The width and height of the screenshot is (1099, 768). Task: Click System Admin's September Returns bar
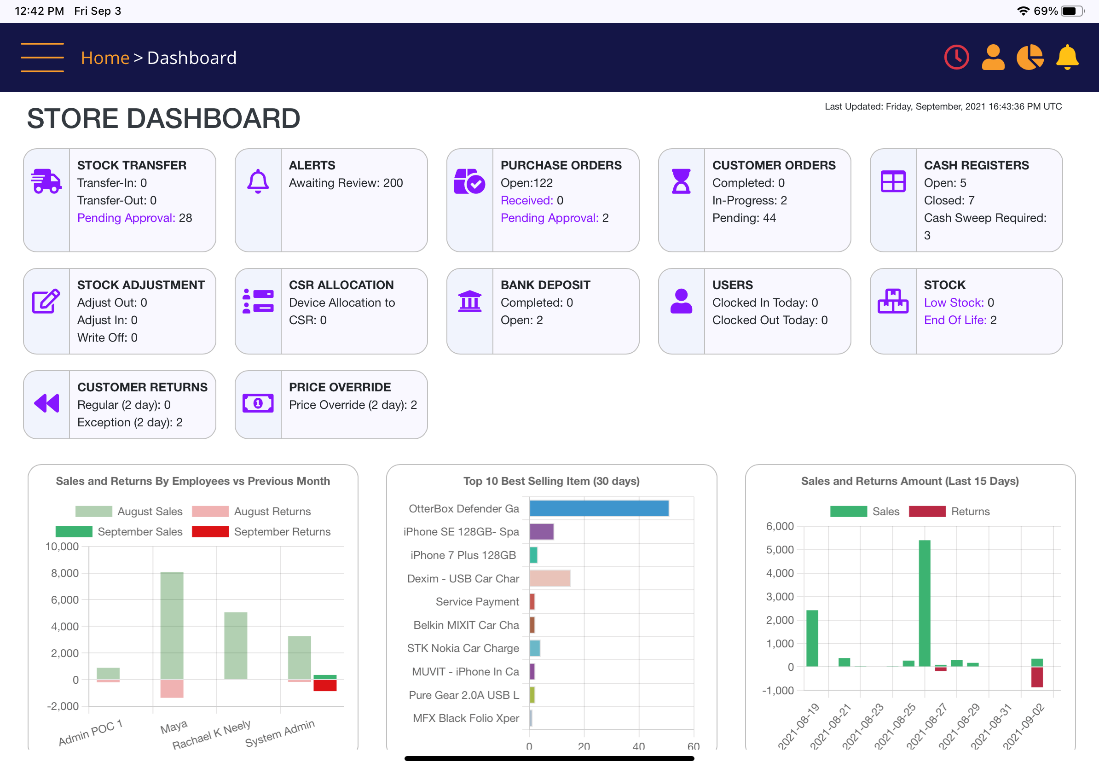(325, 685)
